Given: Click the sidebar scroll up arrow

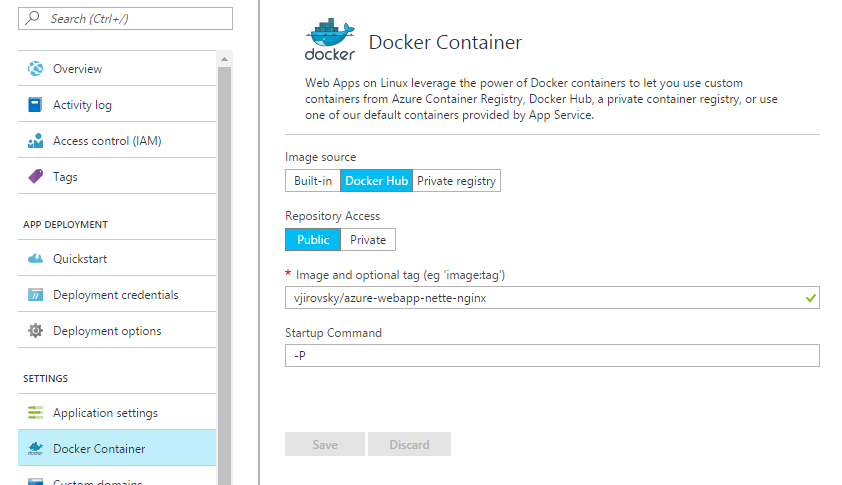Looking at the screenshot, I should coord(224,59).
